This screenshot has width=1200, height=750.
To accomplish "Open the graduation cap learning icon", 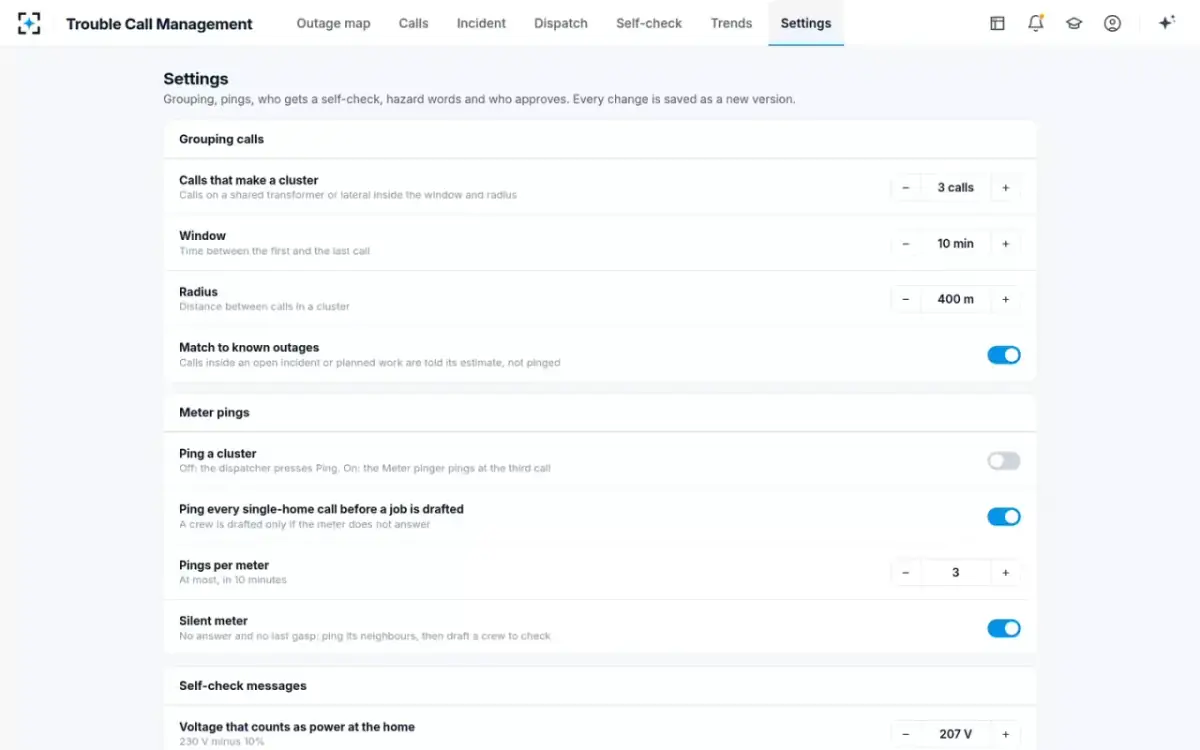I will tap(1074, 23).
